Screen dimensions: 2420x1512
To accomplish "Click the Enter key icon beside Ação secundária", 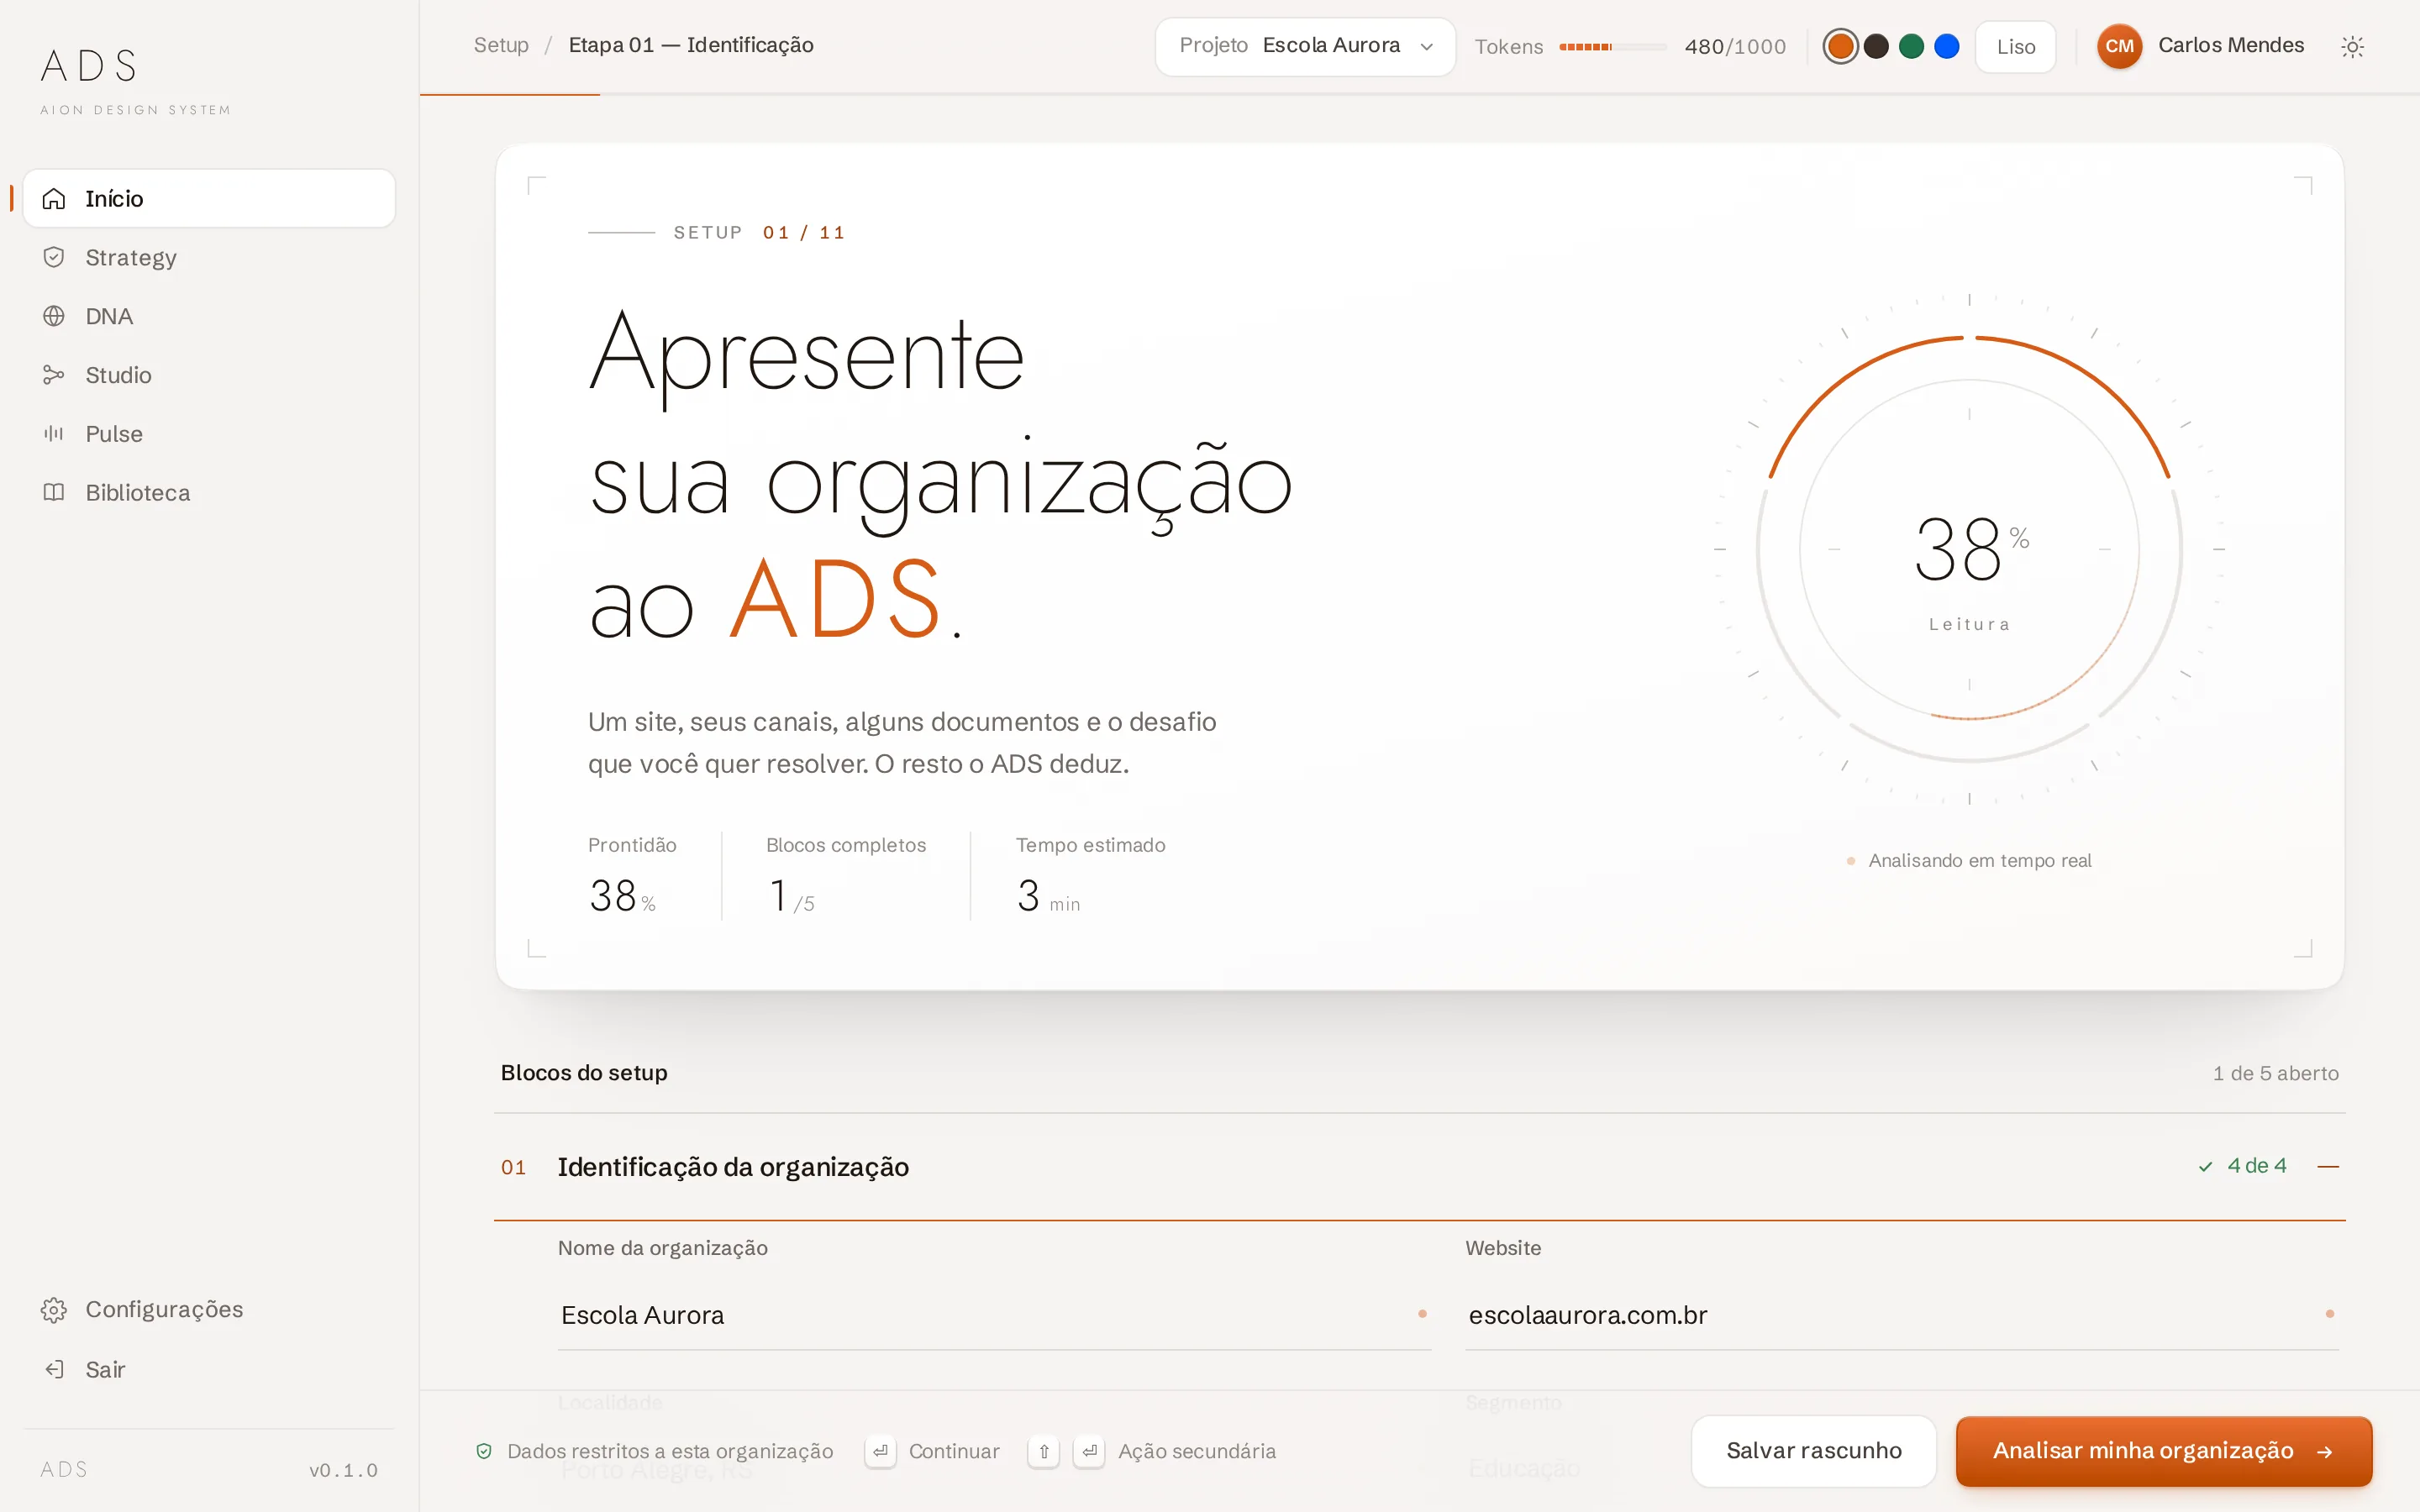I will coord(1089,1451).
